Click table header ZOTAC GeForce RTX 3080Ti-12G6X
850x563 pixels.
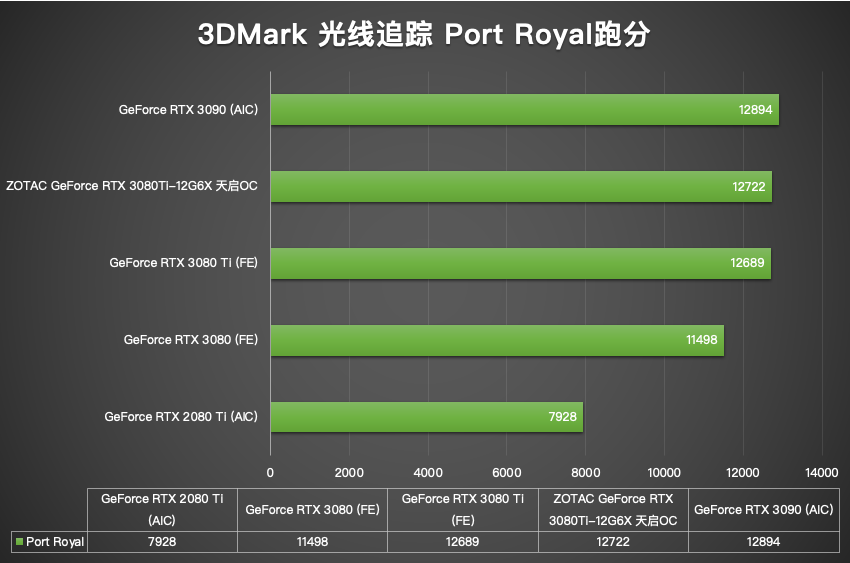[x=613, y=509]
